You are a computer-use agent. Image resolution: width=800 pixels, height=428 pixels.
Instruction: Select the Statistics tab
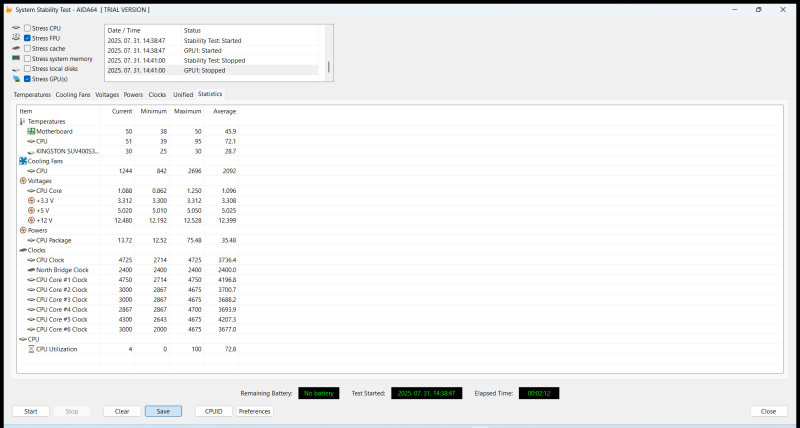(x=210, y=94)
